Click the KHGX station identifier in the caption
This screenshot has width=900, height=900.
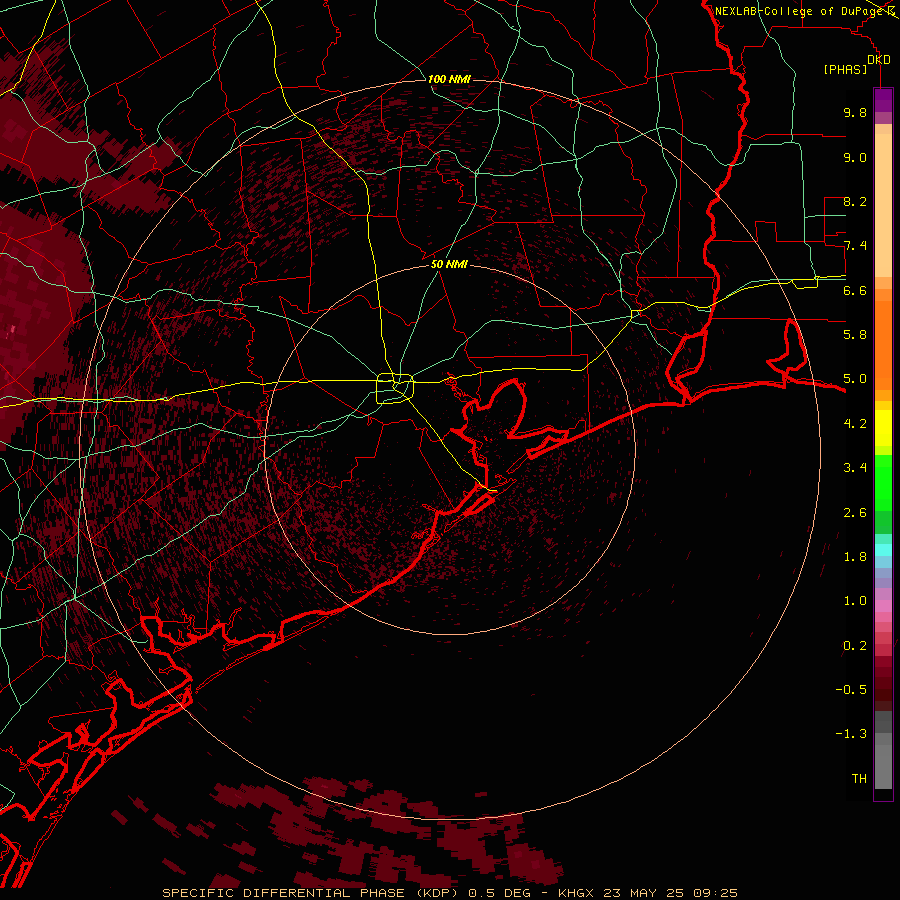pyautogui.click(x=576, y=893)
